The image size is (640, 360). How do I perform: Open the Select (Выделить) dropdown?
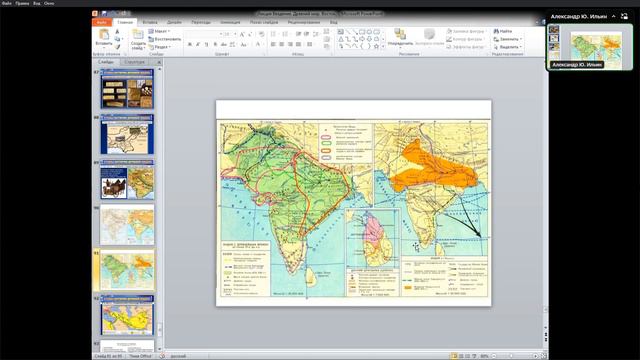(x=507, y=47)
